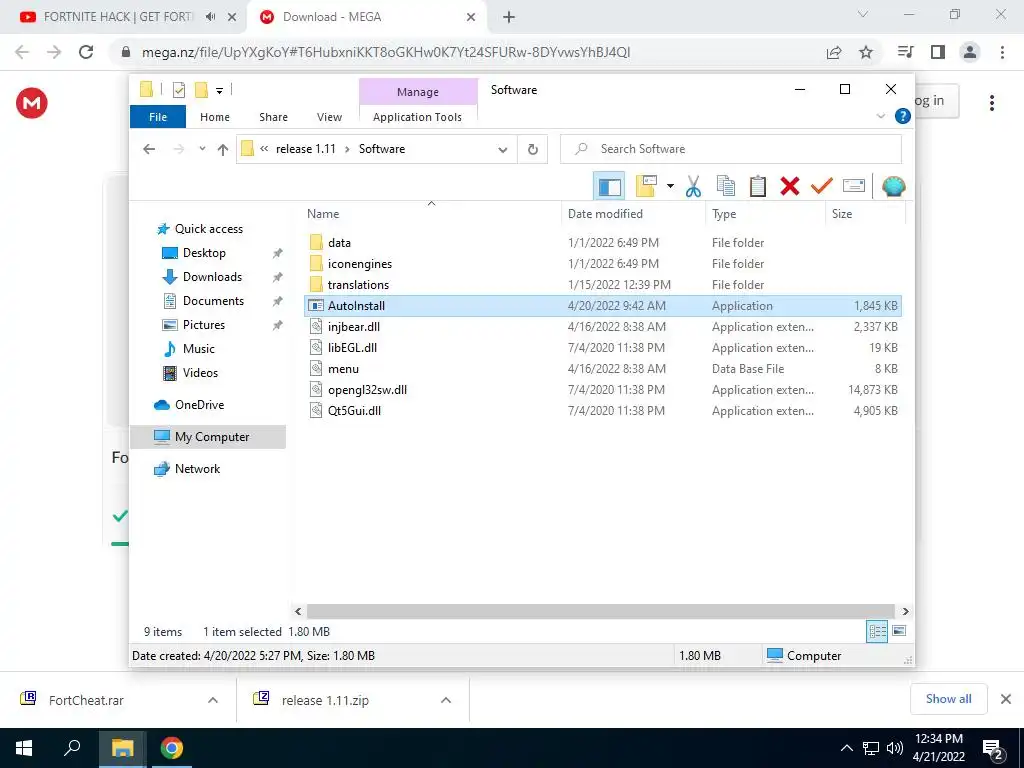Open quick access toolbar customize dropdown

click(x=219, y=90)
